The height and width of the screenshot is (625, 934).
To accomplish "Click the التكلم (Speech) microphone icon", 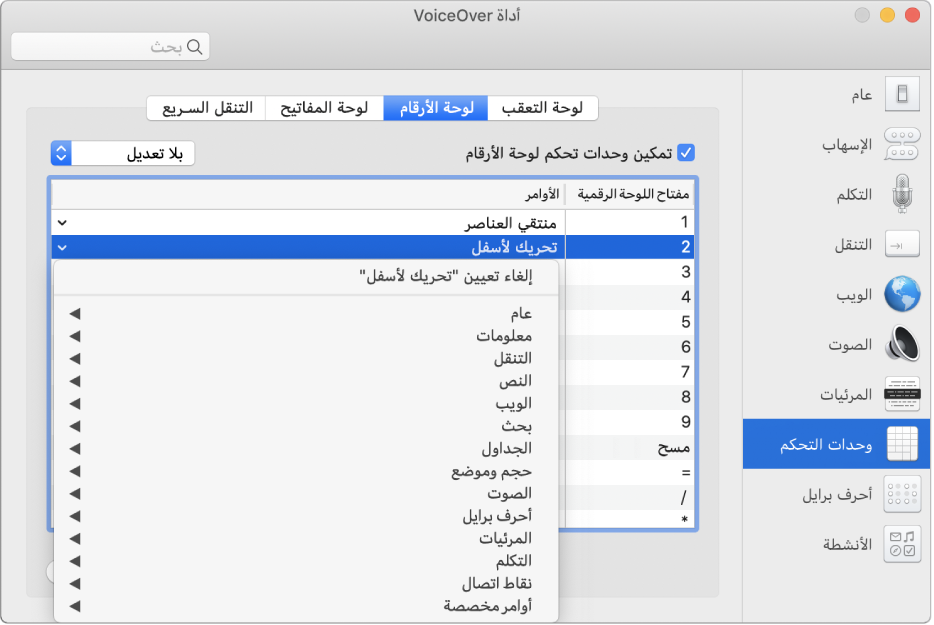I will [902, 193].
